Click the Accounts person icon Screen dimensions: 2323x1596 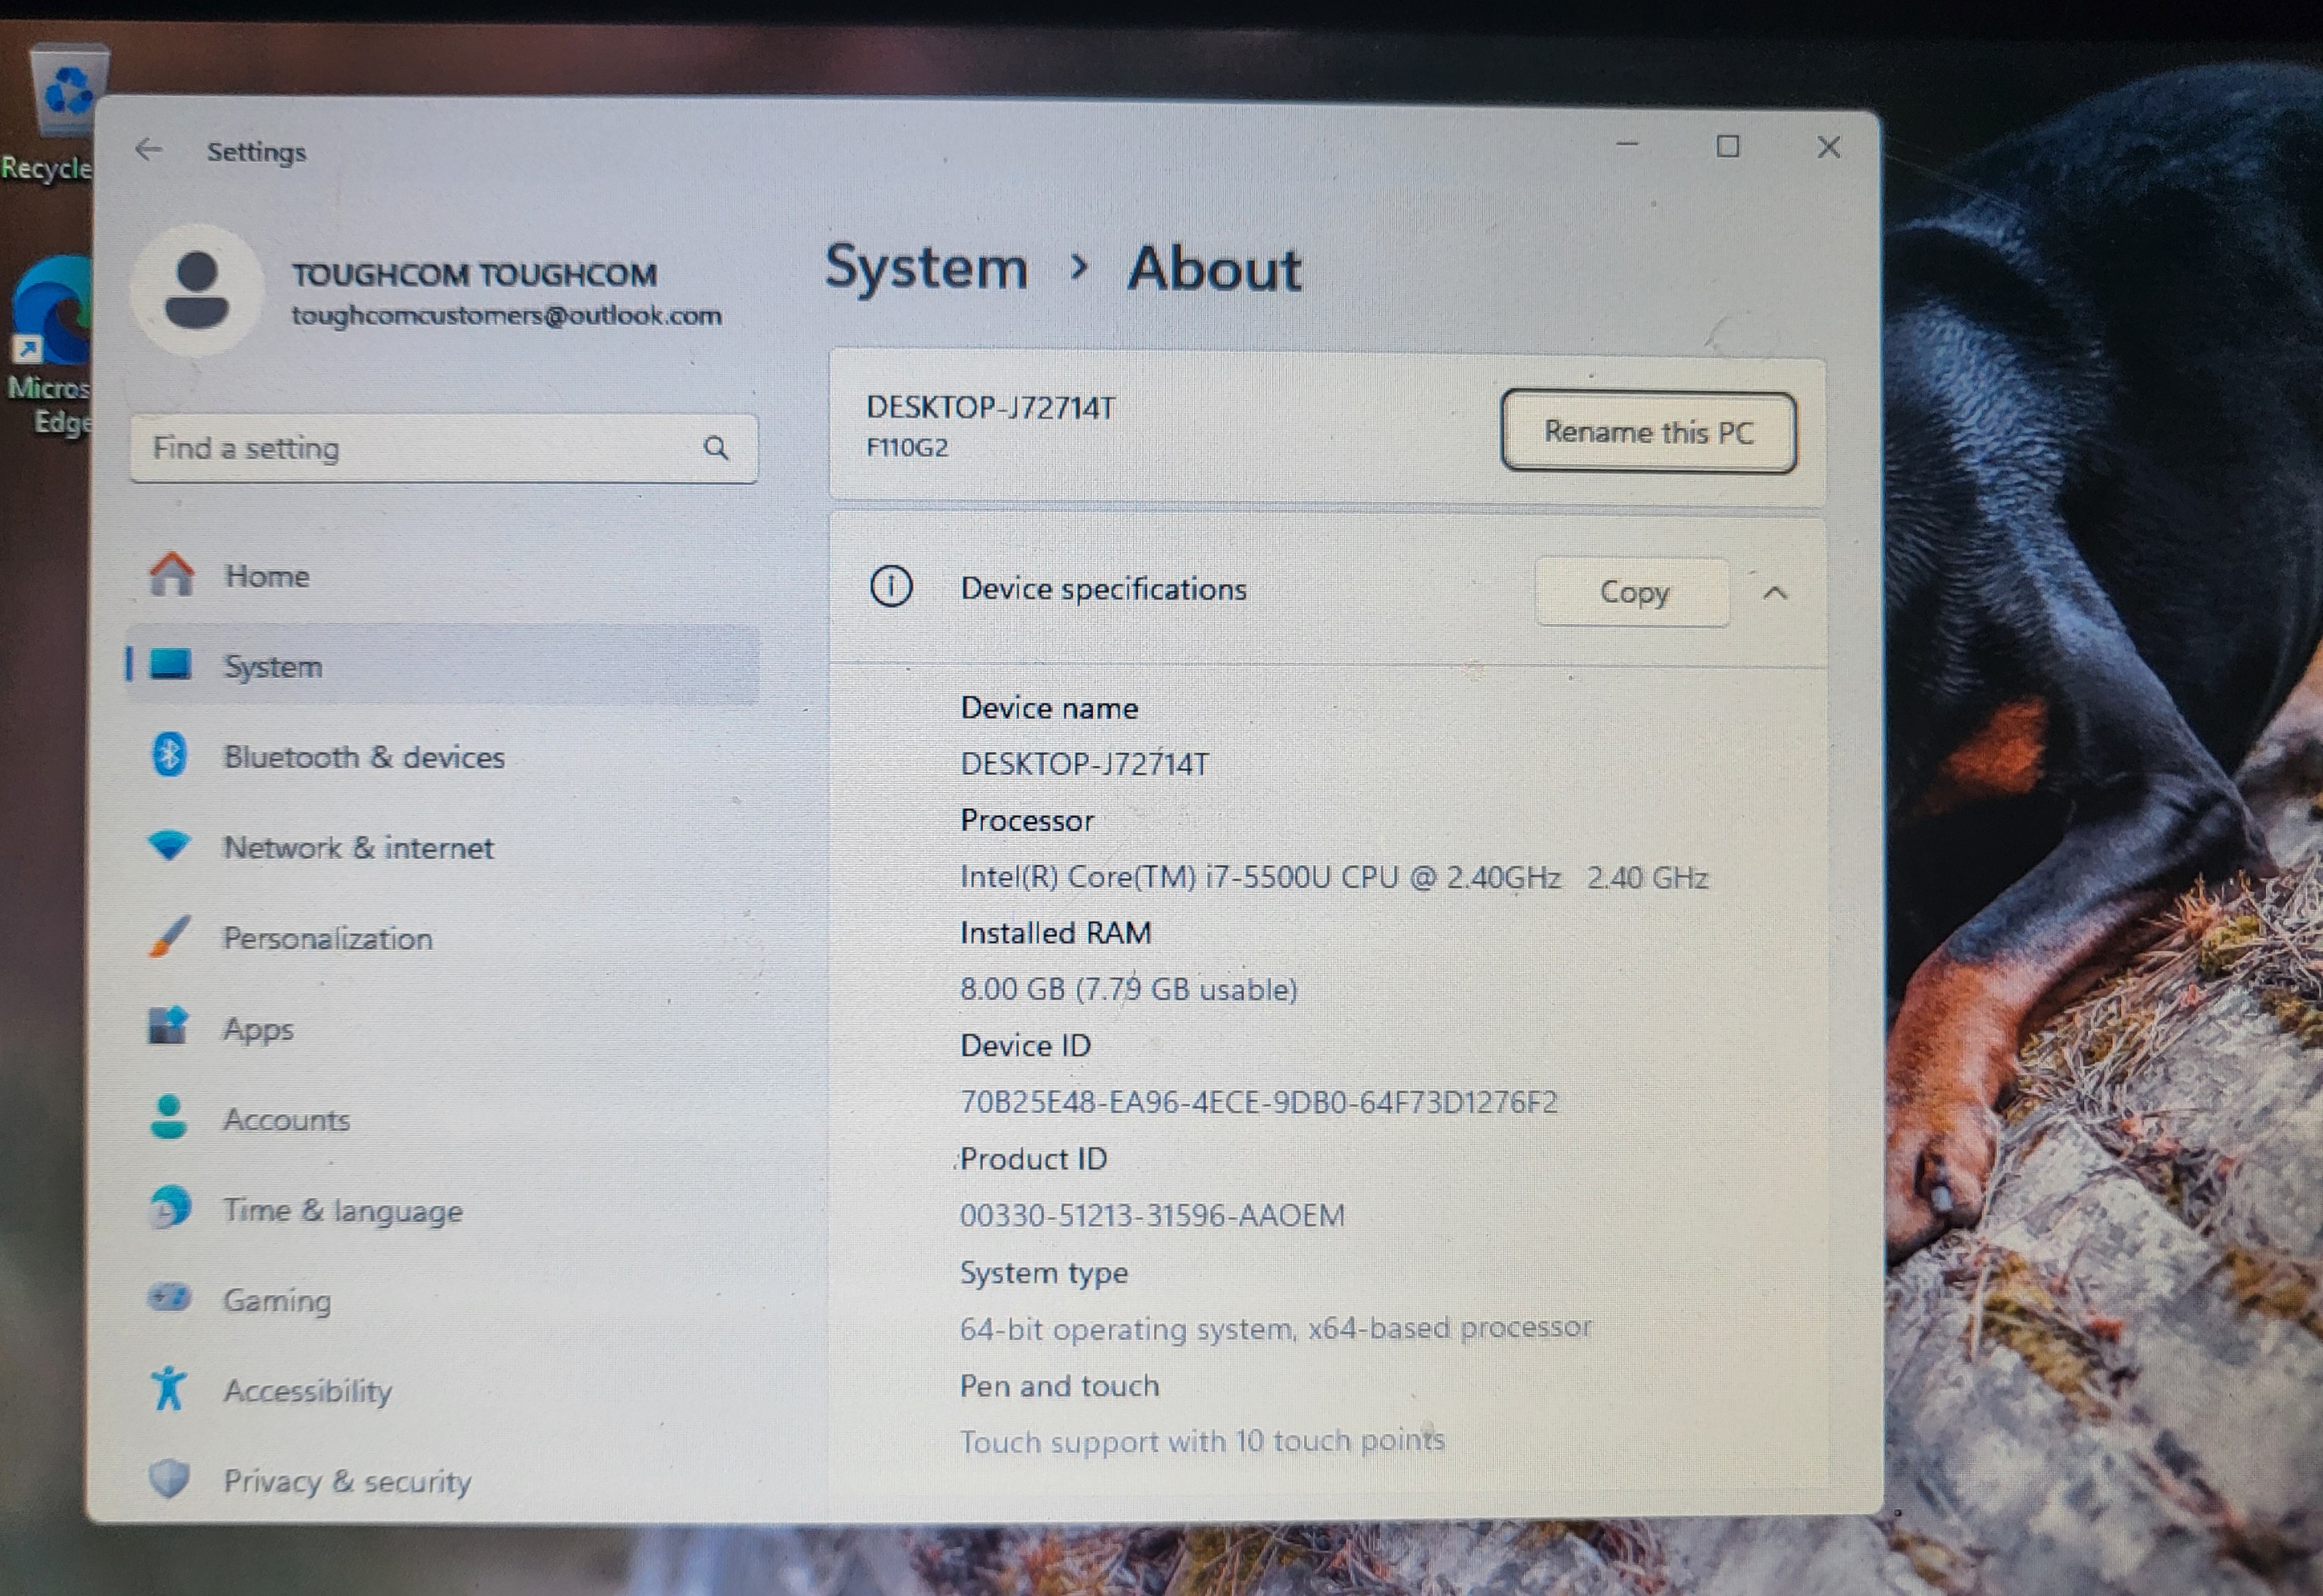(168, 1118)
